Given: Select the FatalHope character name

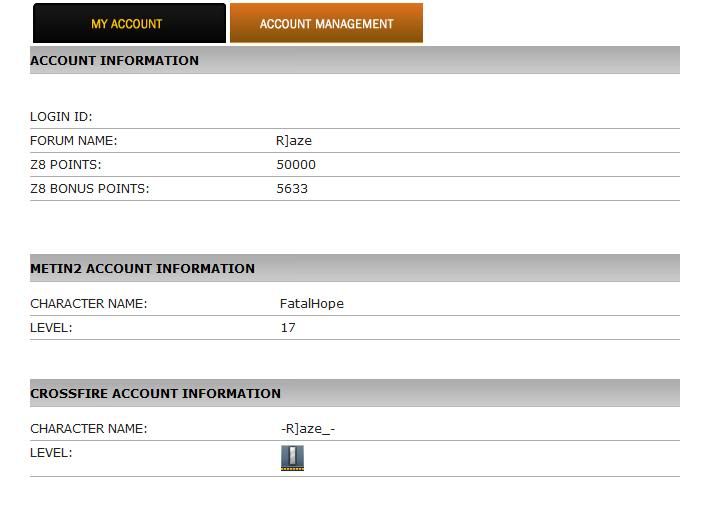Looking at the screenshot, I should (312, 304).
